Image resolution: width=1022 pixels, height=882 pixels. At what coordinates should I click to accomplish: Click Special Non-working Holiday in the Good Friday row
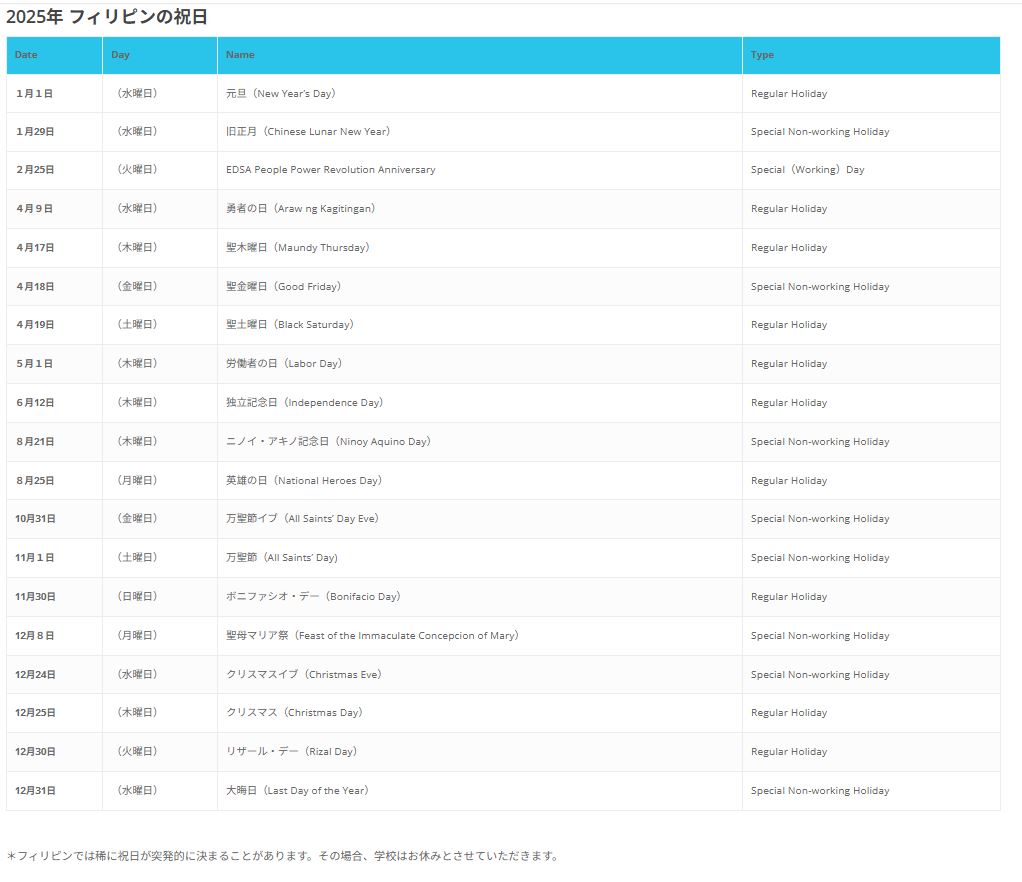click(820, 286)
